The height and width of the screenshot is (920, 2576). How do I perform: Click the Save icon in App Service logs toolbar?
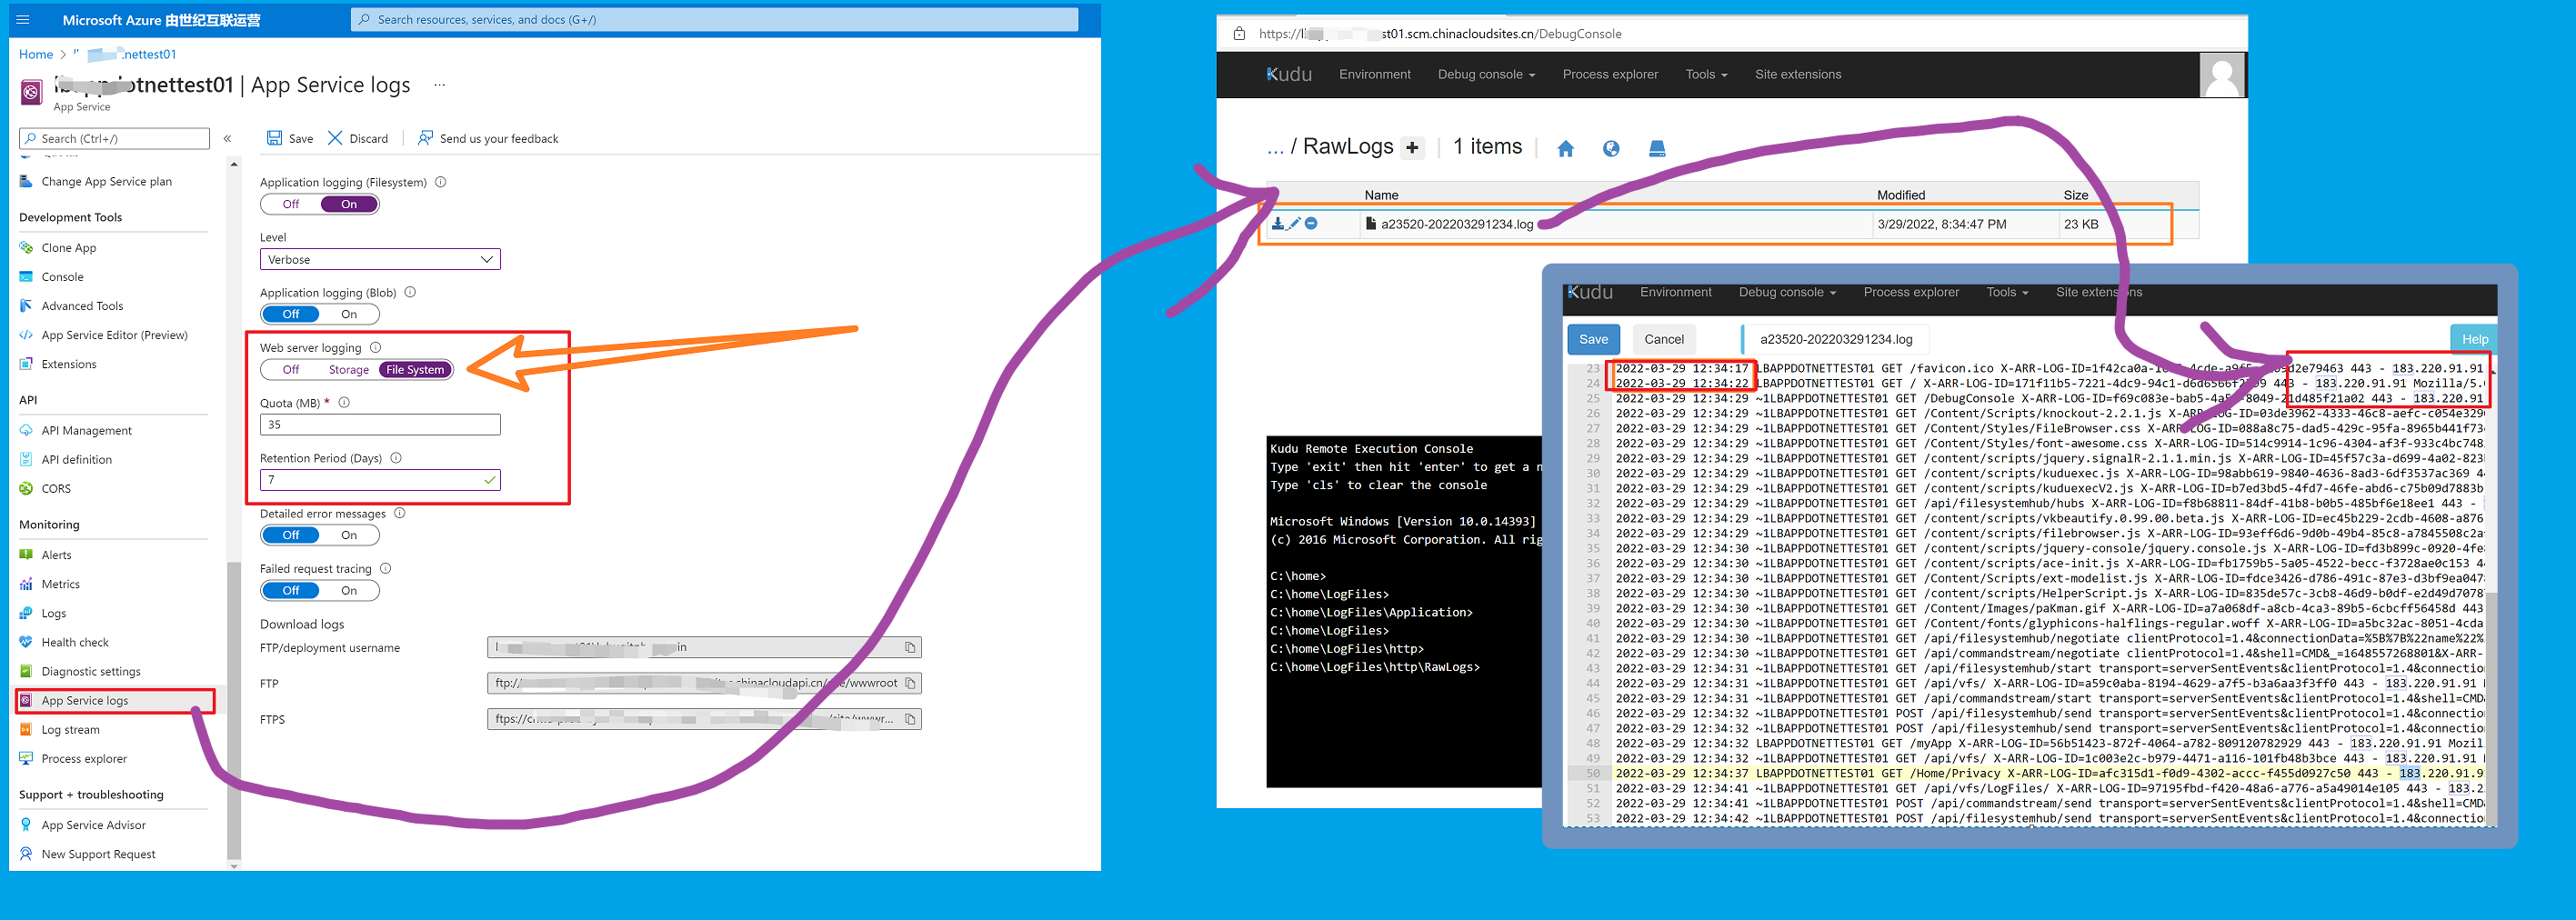click(274, 138)
